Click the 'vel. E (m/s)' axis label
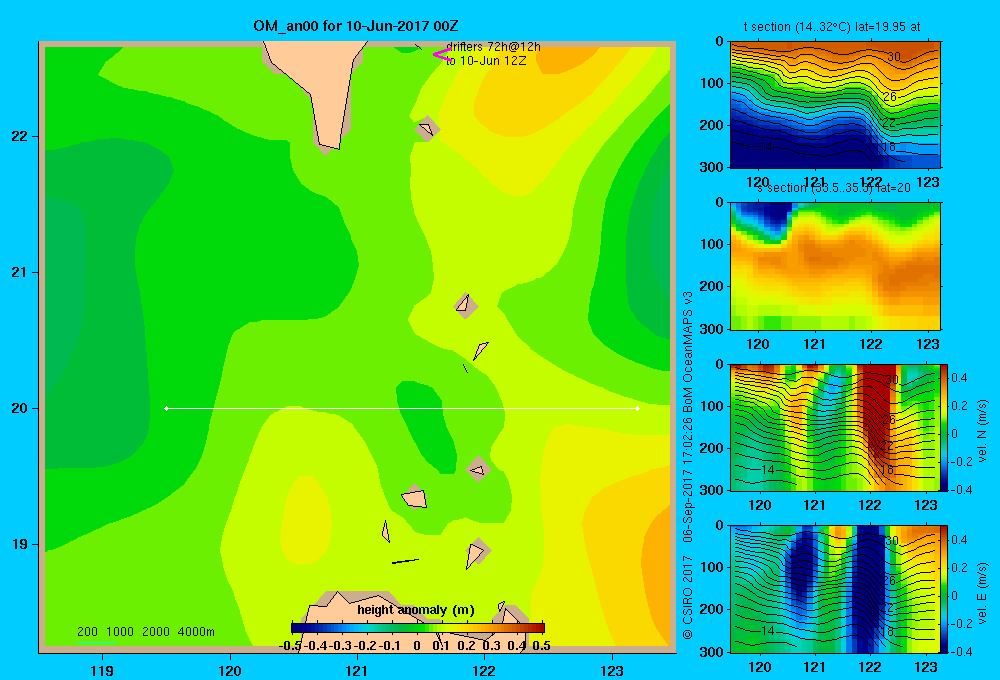The width and height of the screenshot is (1000, 680). click(982, 591)
